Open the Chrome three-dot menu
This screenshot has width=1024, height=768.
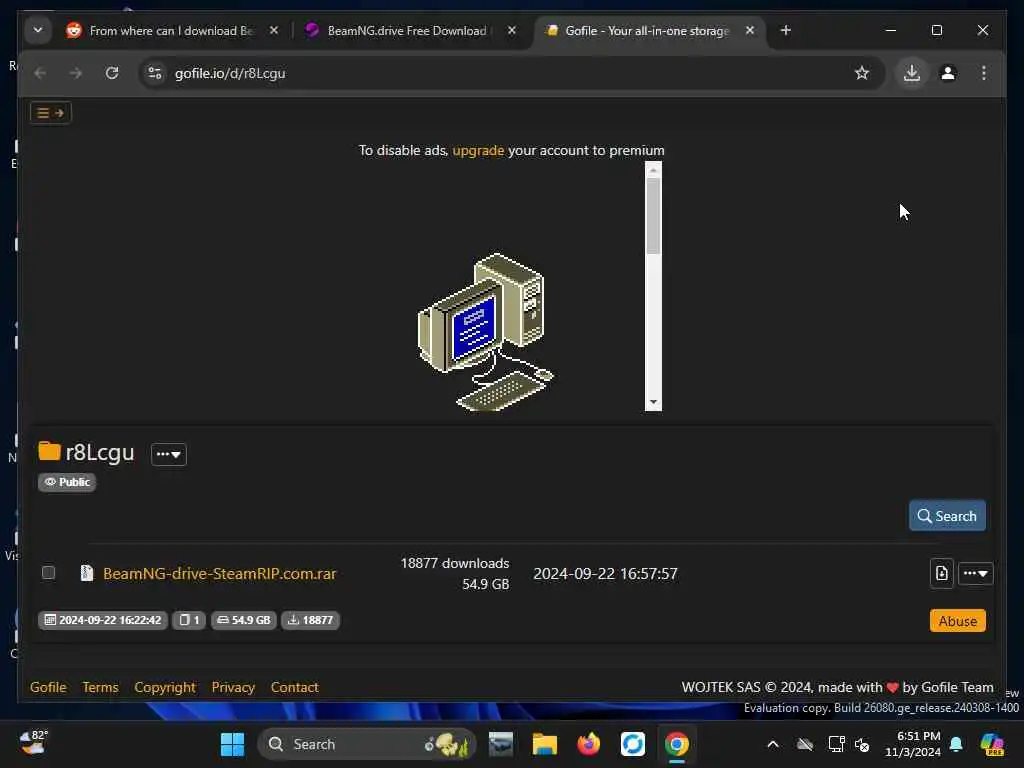point(984,73)
